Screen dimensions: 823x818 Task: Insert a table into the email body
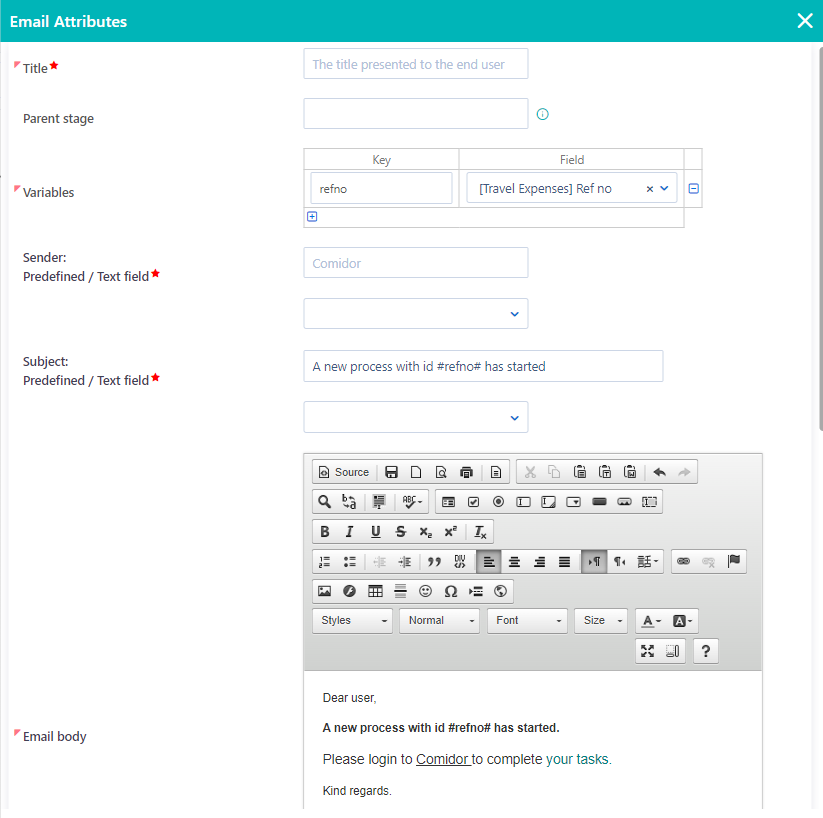pos(374,591)
